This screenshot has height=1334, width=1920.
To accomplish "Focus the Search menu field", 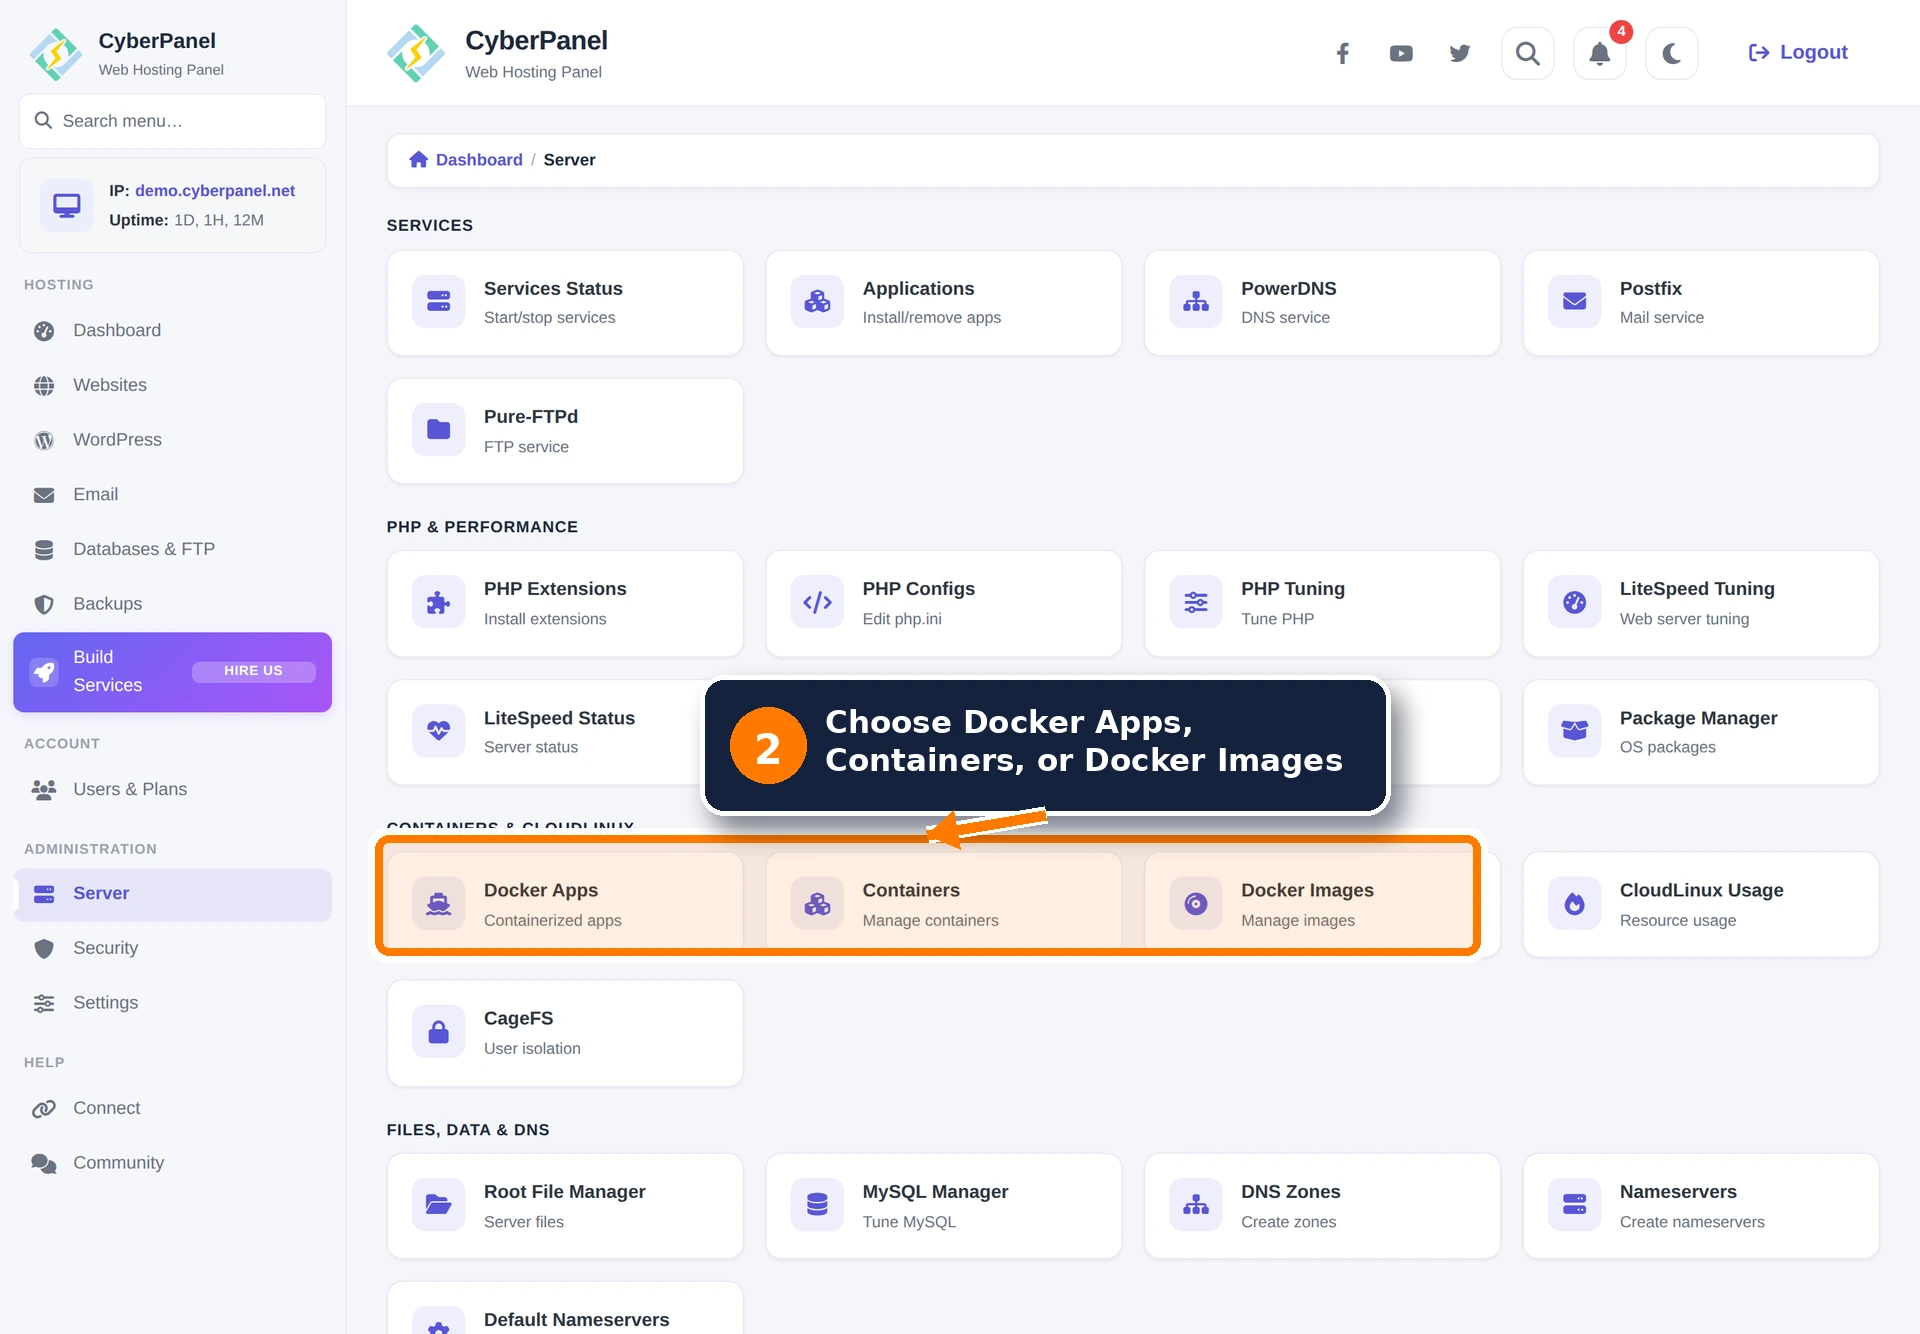I will [172, 121].
